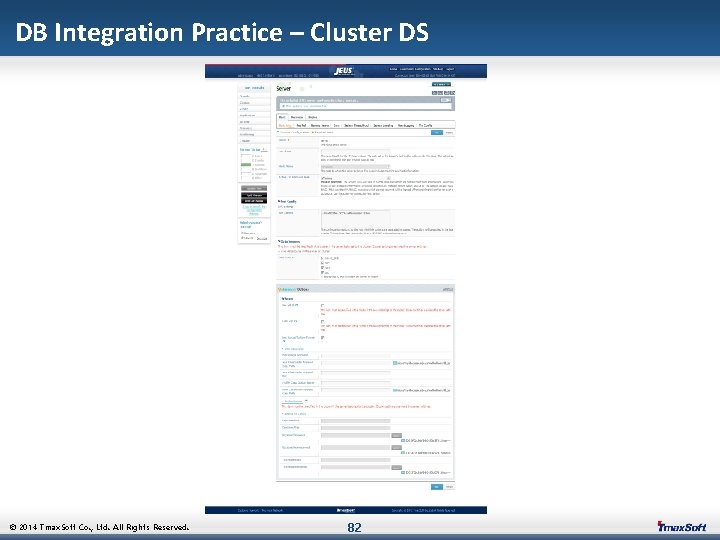
Task: Click the gray Lock & Edit button in the sidebar
Action: point(254,188)
